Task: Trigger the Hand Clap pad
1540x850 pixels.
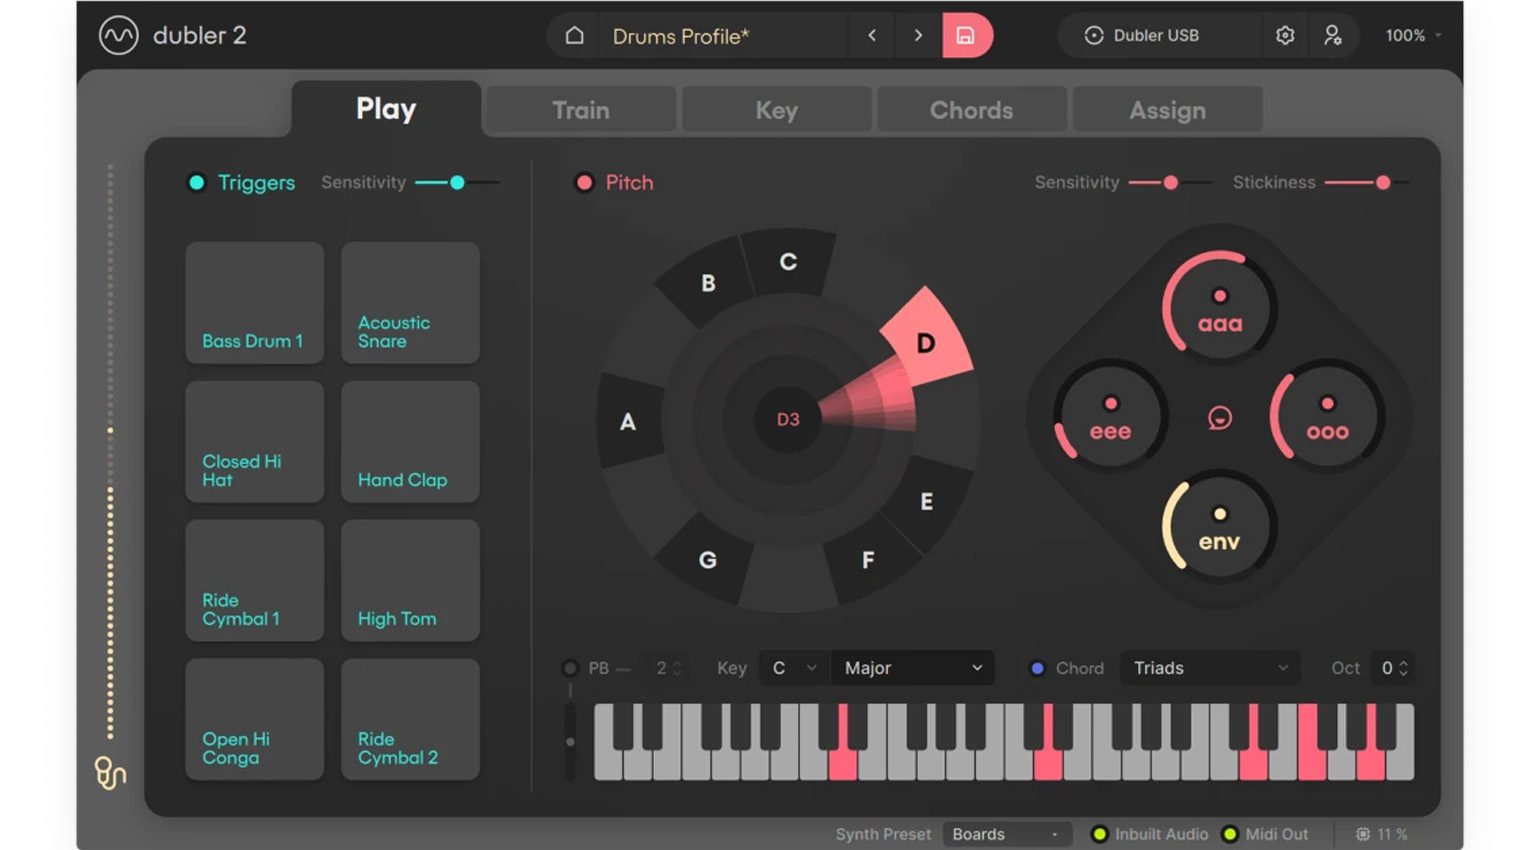Action: (410, 442)
